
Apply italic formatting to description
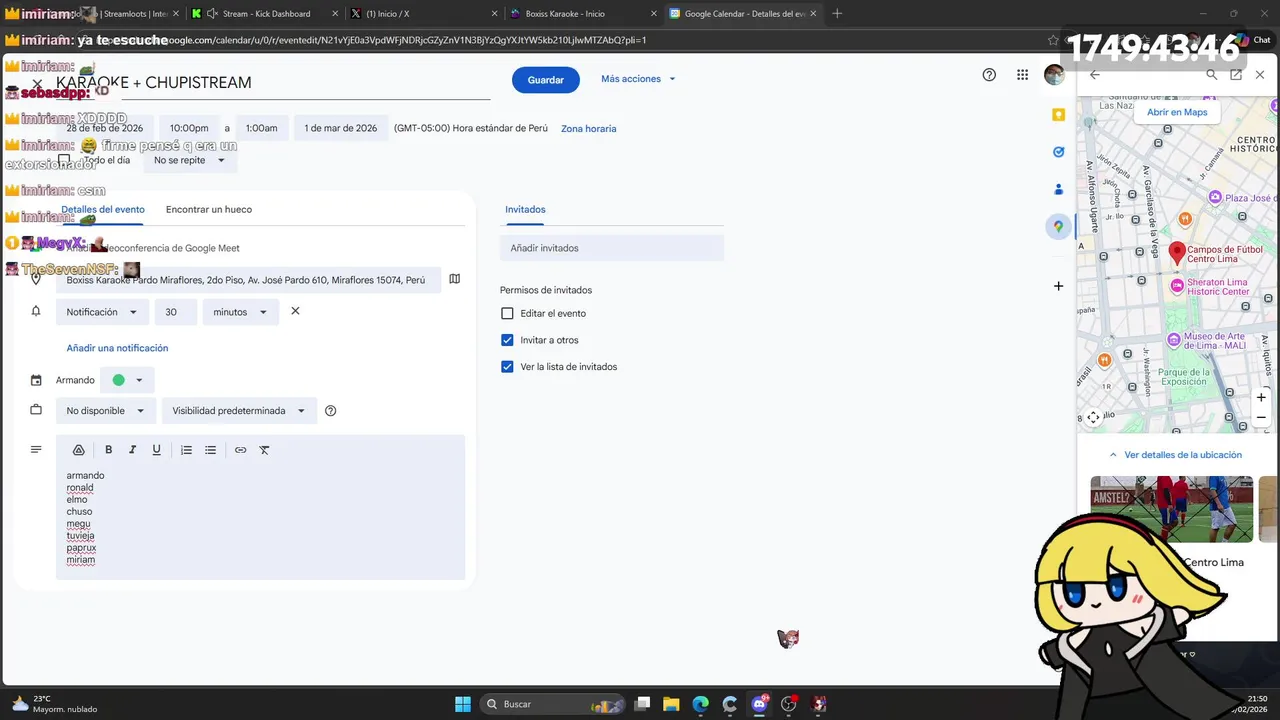point(132,450)
